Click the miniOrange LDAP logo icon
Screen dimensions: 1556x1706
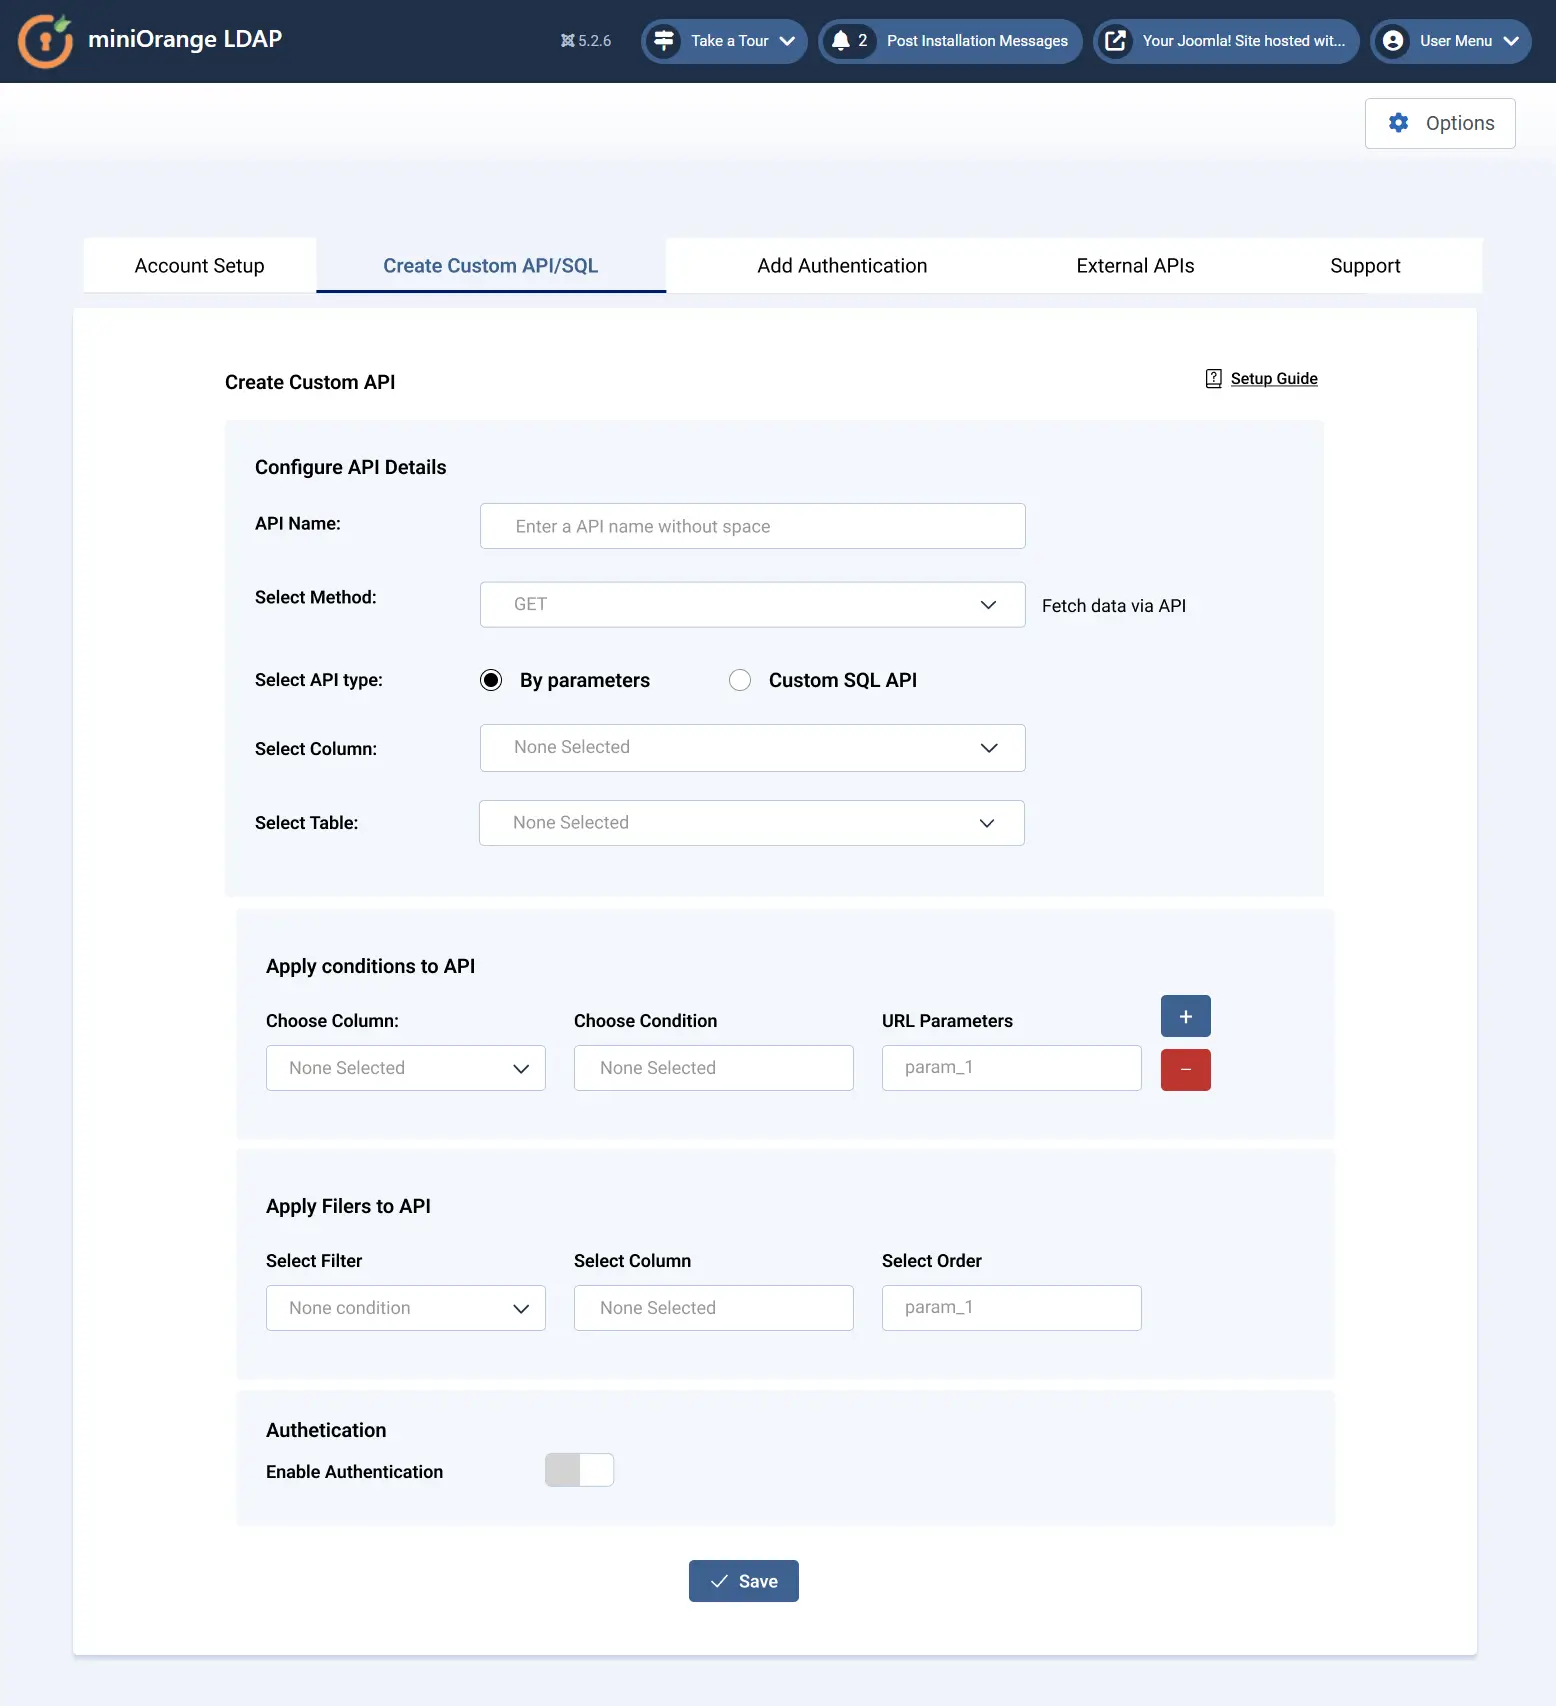(x=45, y=41)
